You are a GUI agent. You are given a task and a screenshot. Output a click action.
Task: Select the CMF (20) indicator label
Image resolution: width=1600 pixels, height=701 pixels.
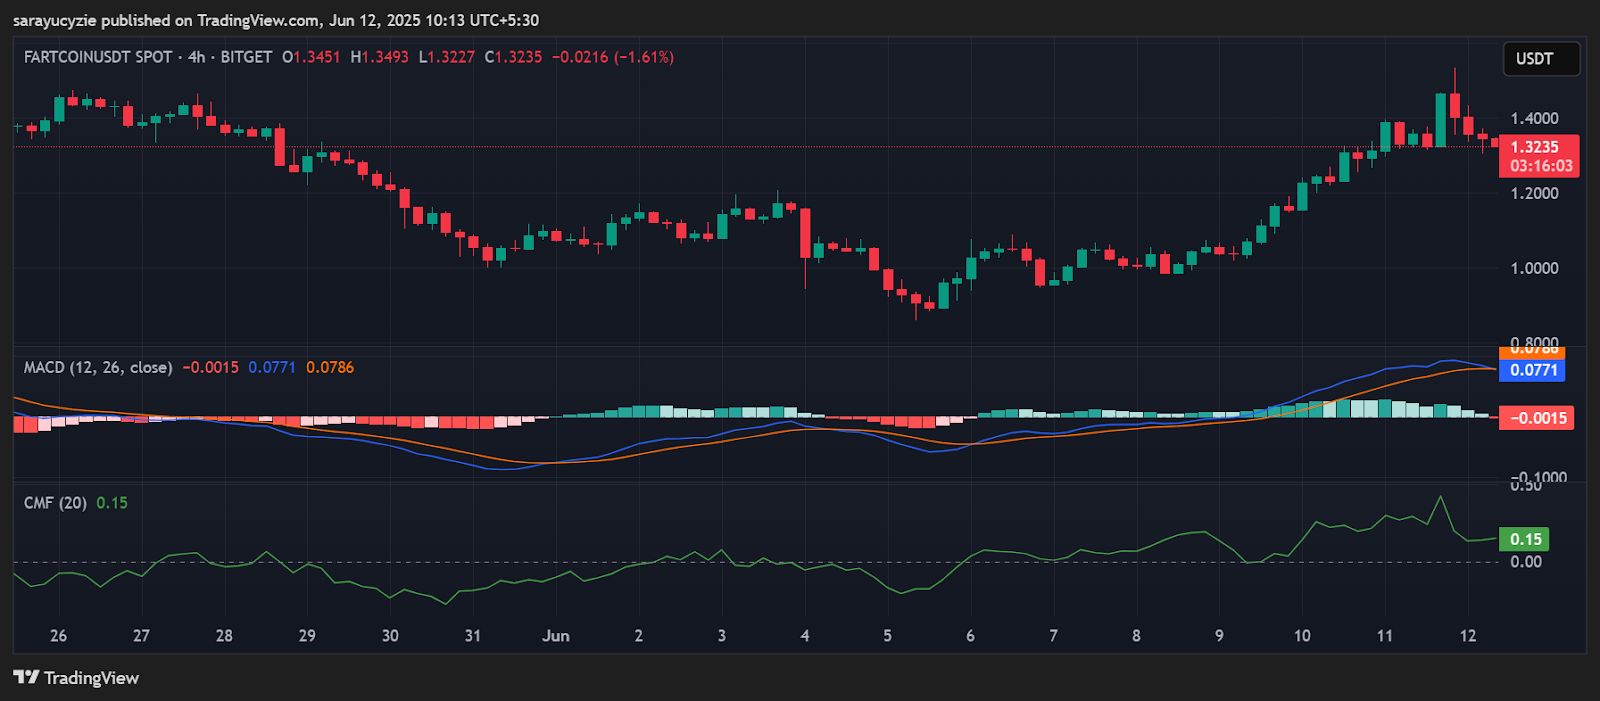pyautogui.click(x=55, y=503)
